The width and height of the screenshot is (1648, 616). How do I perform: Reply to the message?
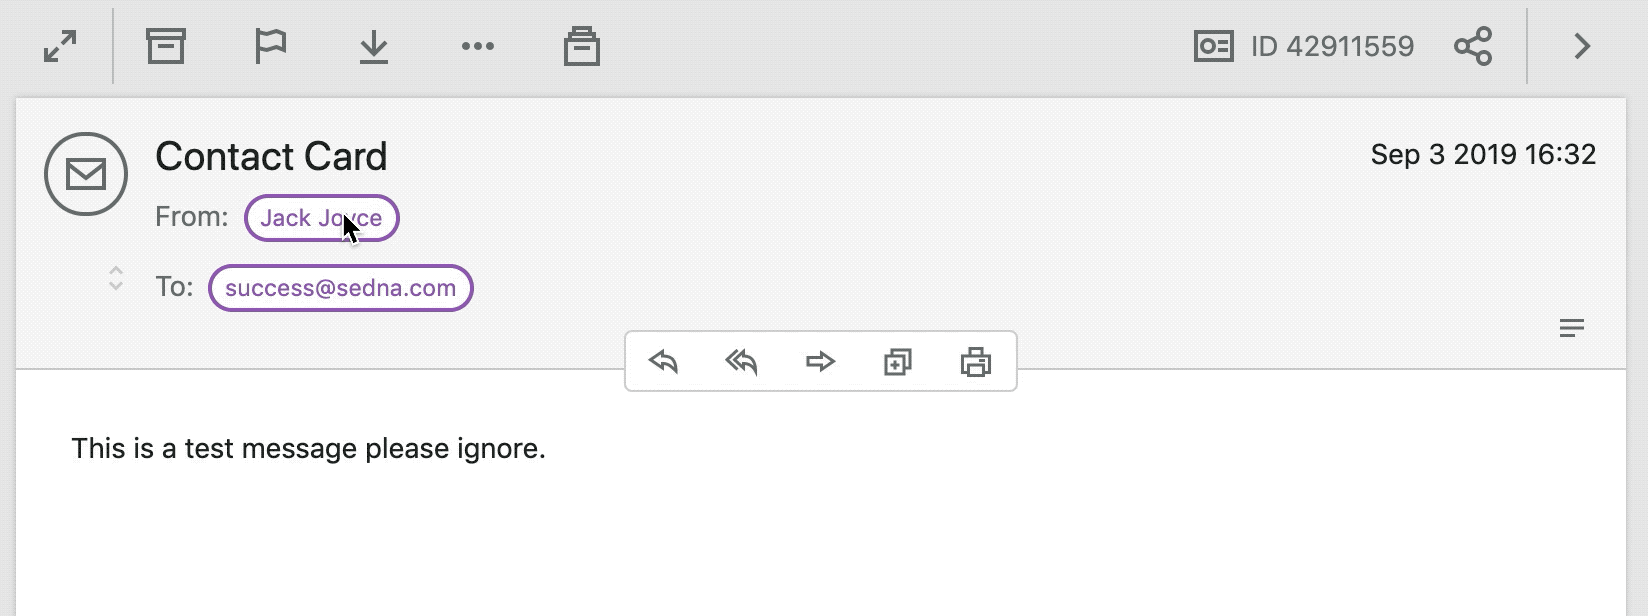[663, 361]
